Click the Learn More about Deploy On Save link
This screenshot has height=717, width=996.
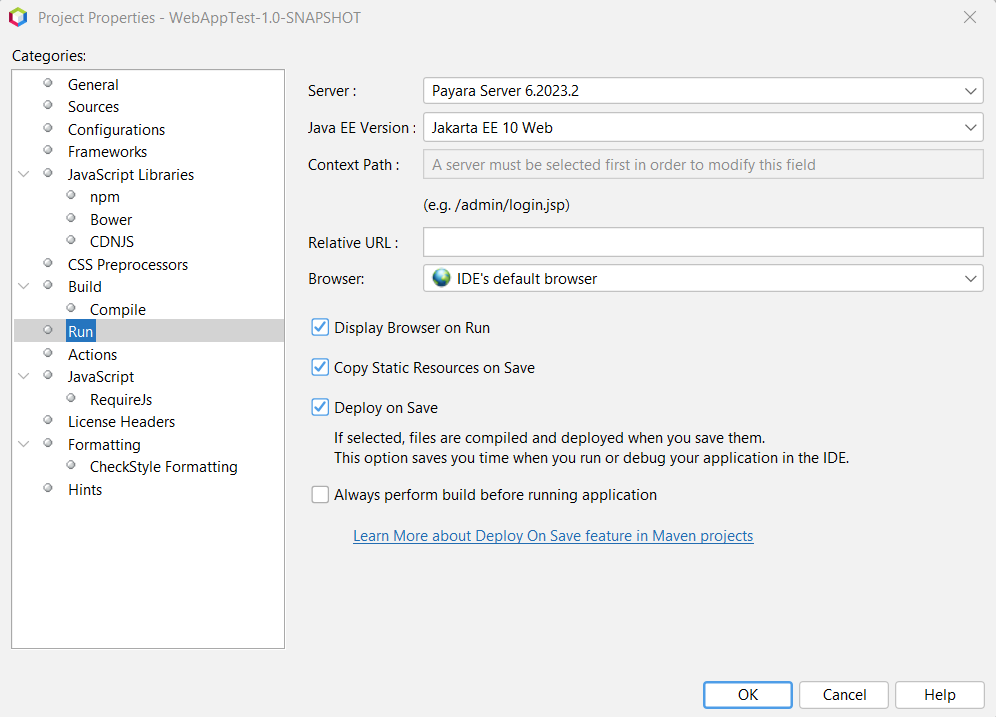[x=552, y=535]
